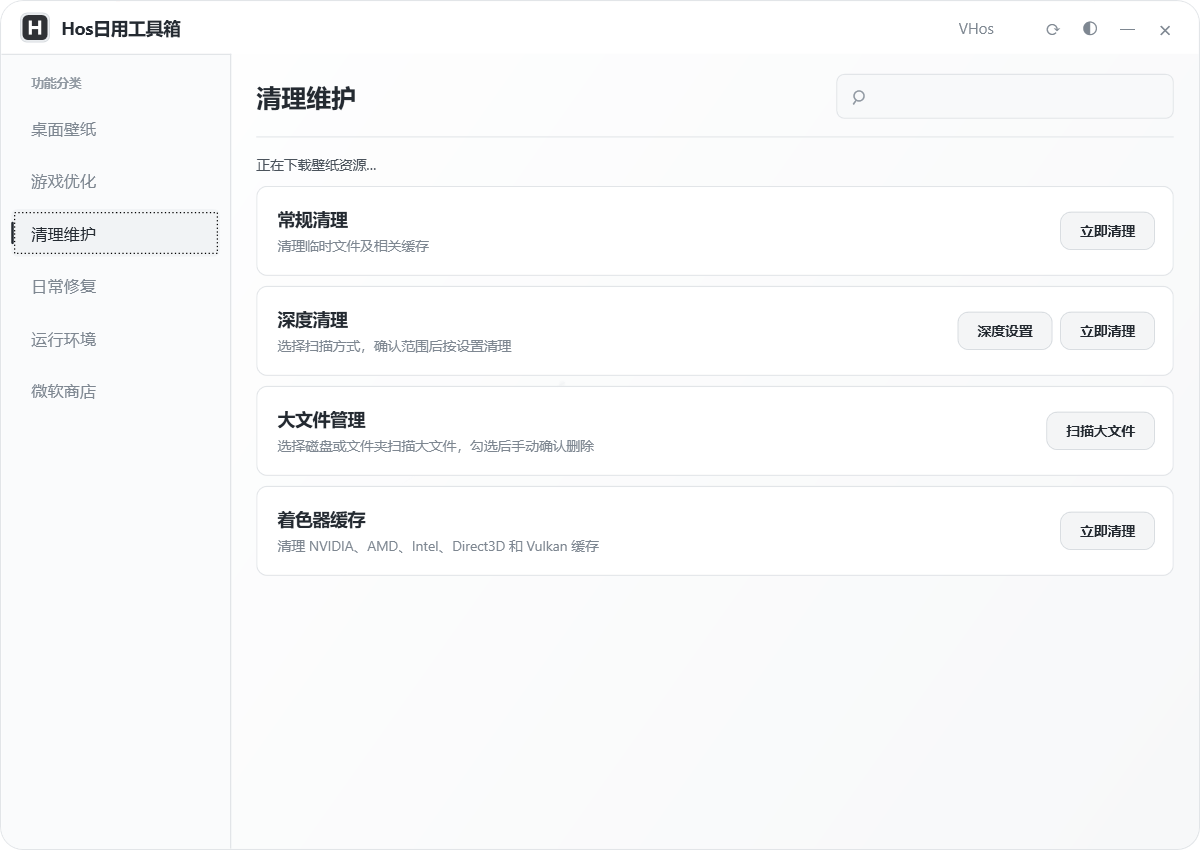Click the 常规清理 card title
Viewport: 1200px width, 850px height.
click(x=312, y=220)
